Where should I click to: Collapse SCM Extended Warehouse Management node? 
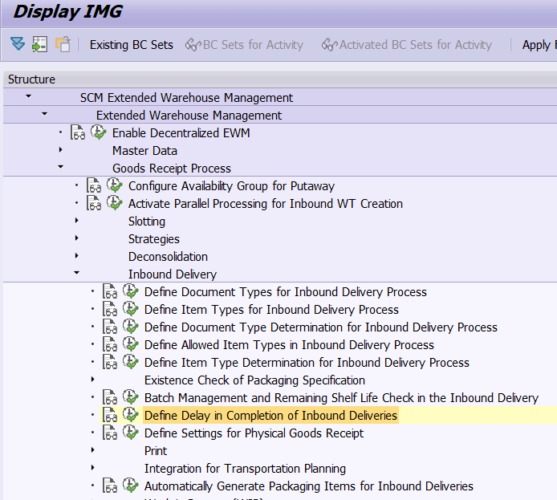click(28, 96)
